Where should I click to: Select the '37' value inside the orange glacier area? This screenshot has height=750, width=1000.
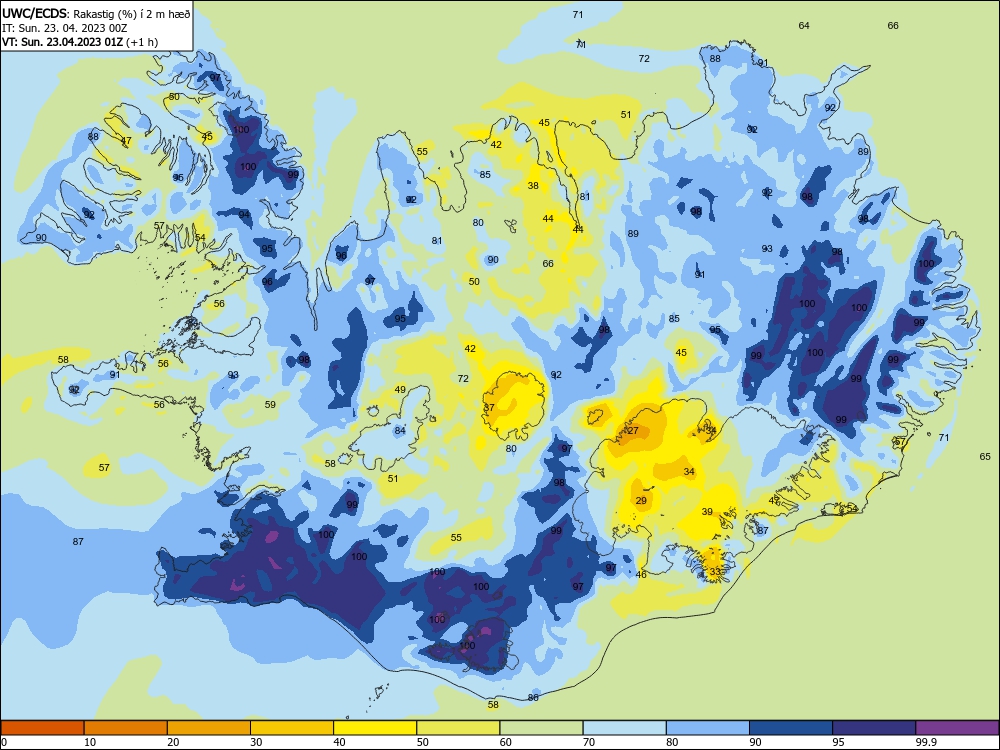(489, 408)
